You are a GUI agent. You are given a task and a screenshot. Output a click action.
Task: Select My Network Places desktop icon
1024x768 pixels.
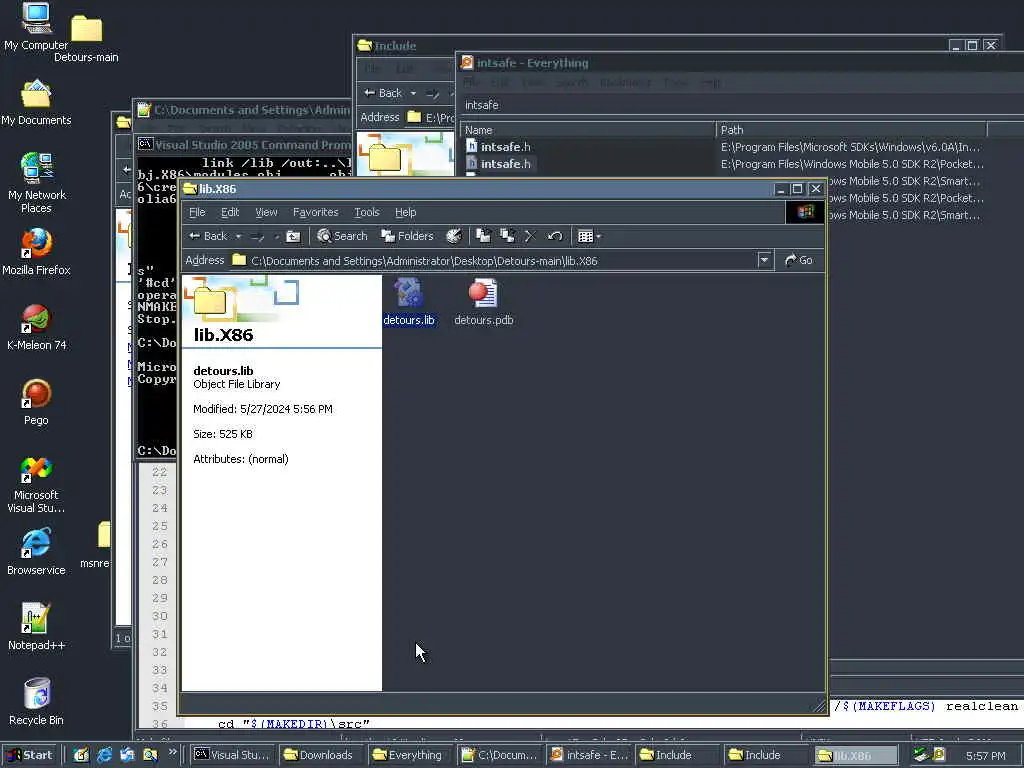click(x=36, y=183)
